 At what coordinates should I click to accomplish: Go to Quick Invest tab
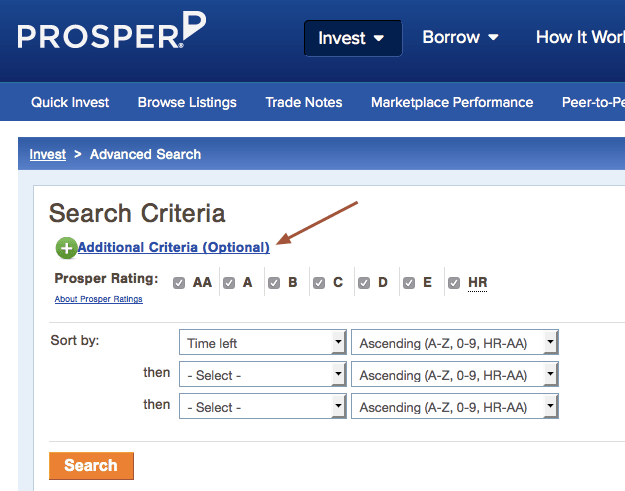pos(70,102)
